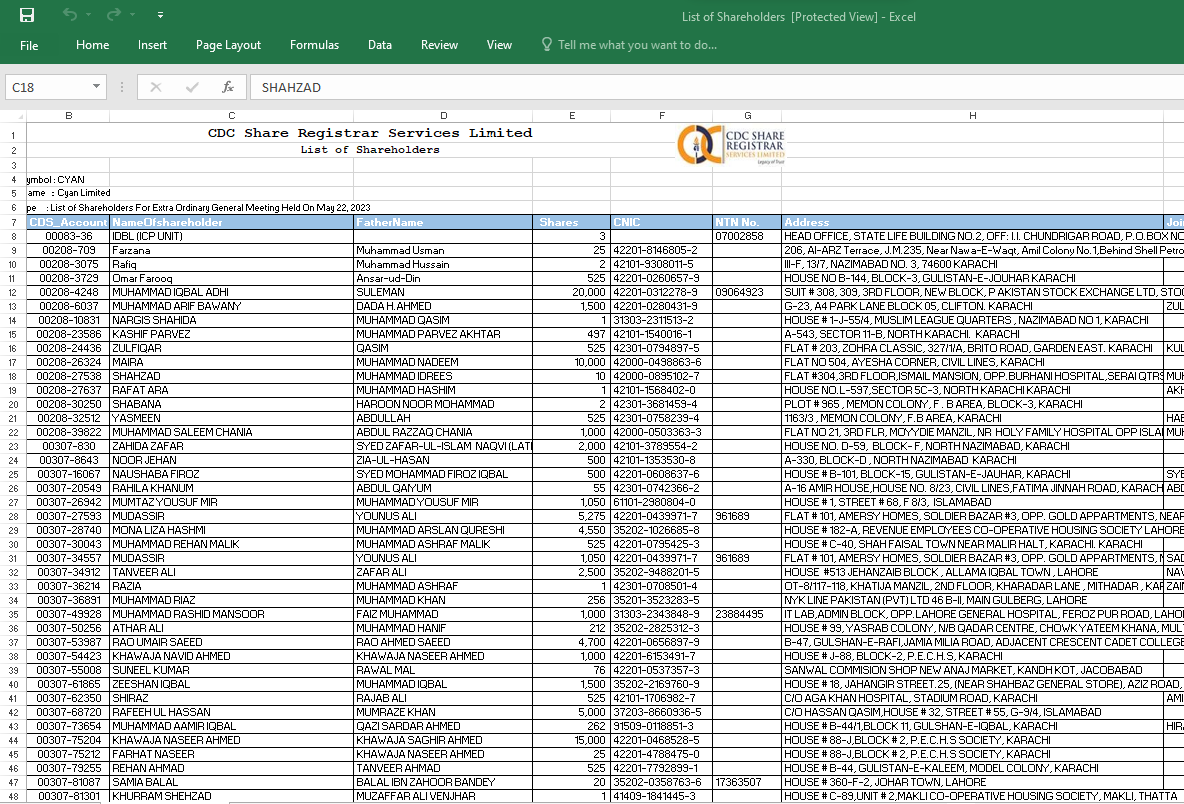1184x804 pixels.
Task: Click the 'FatherName' header cell
Action: click(443, 223)
